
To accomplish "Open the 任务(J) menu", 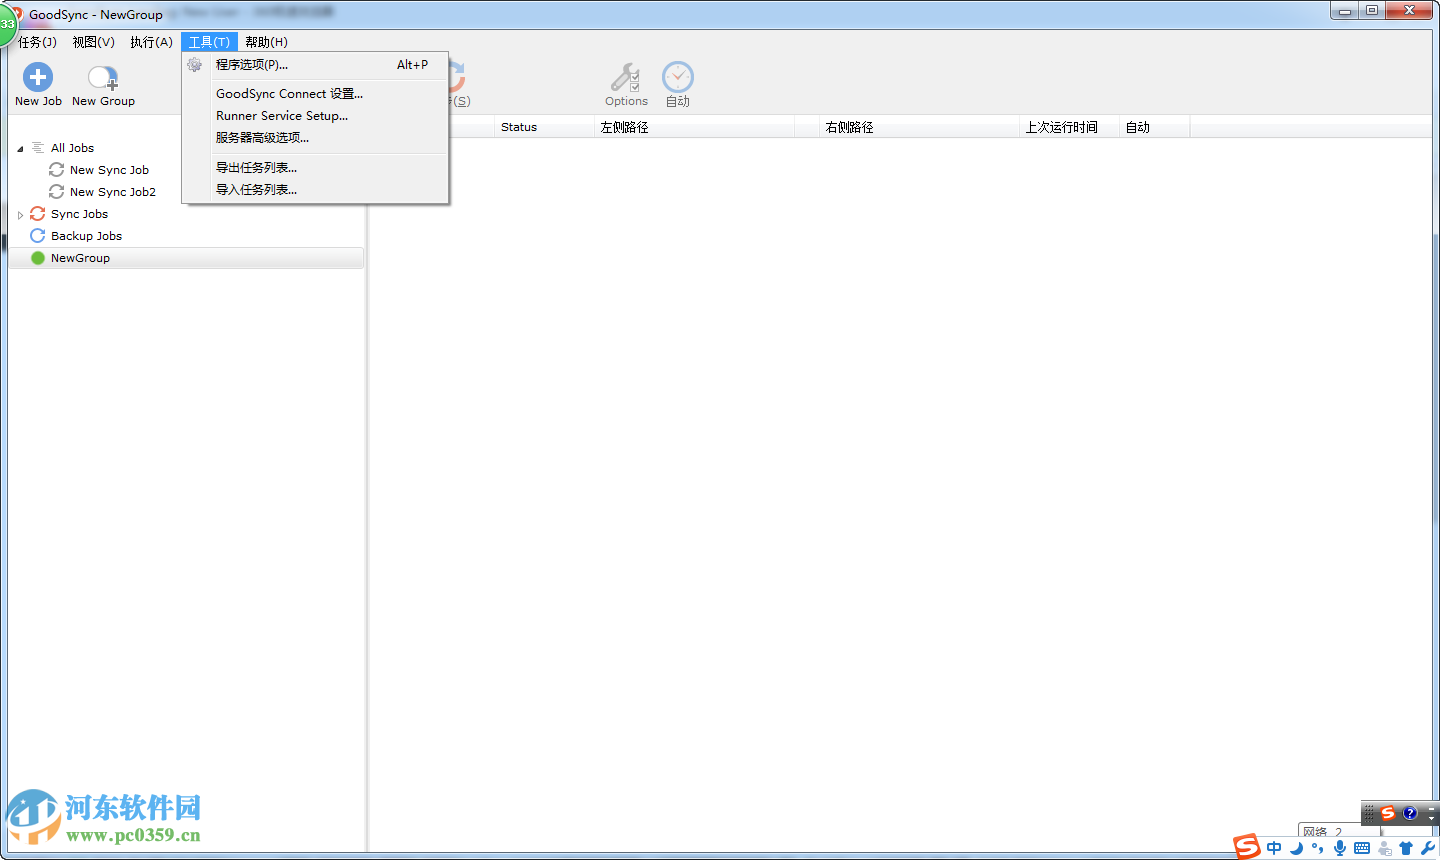I will point(37,42).
